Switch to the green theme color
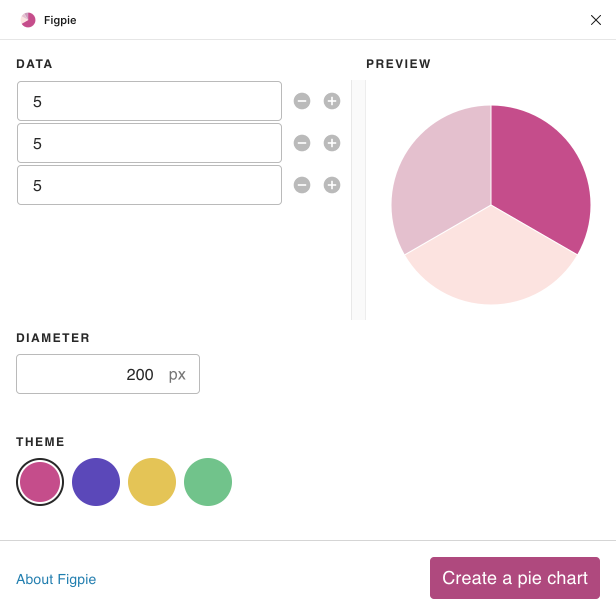616x616 pixels. 208,482
